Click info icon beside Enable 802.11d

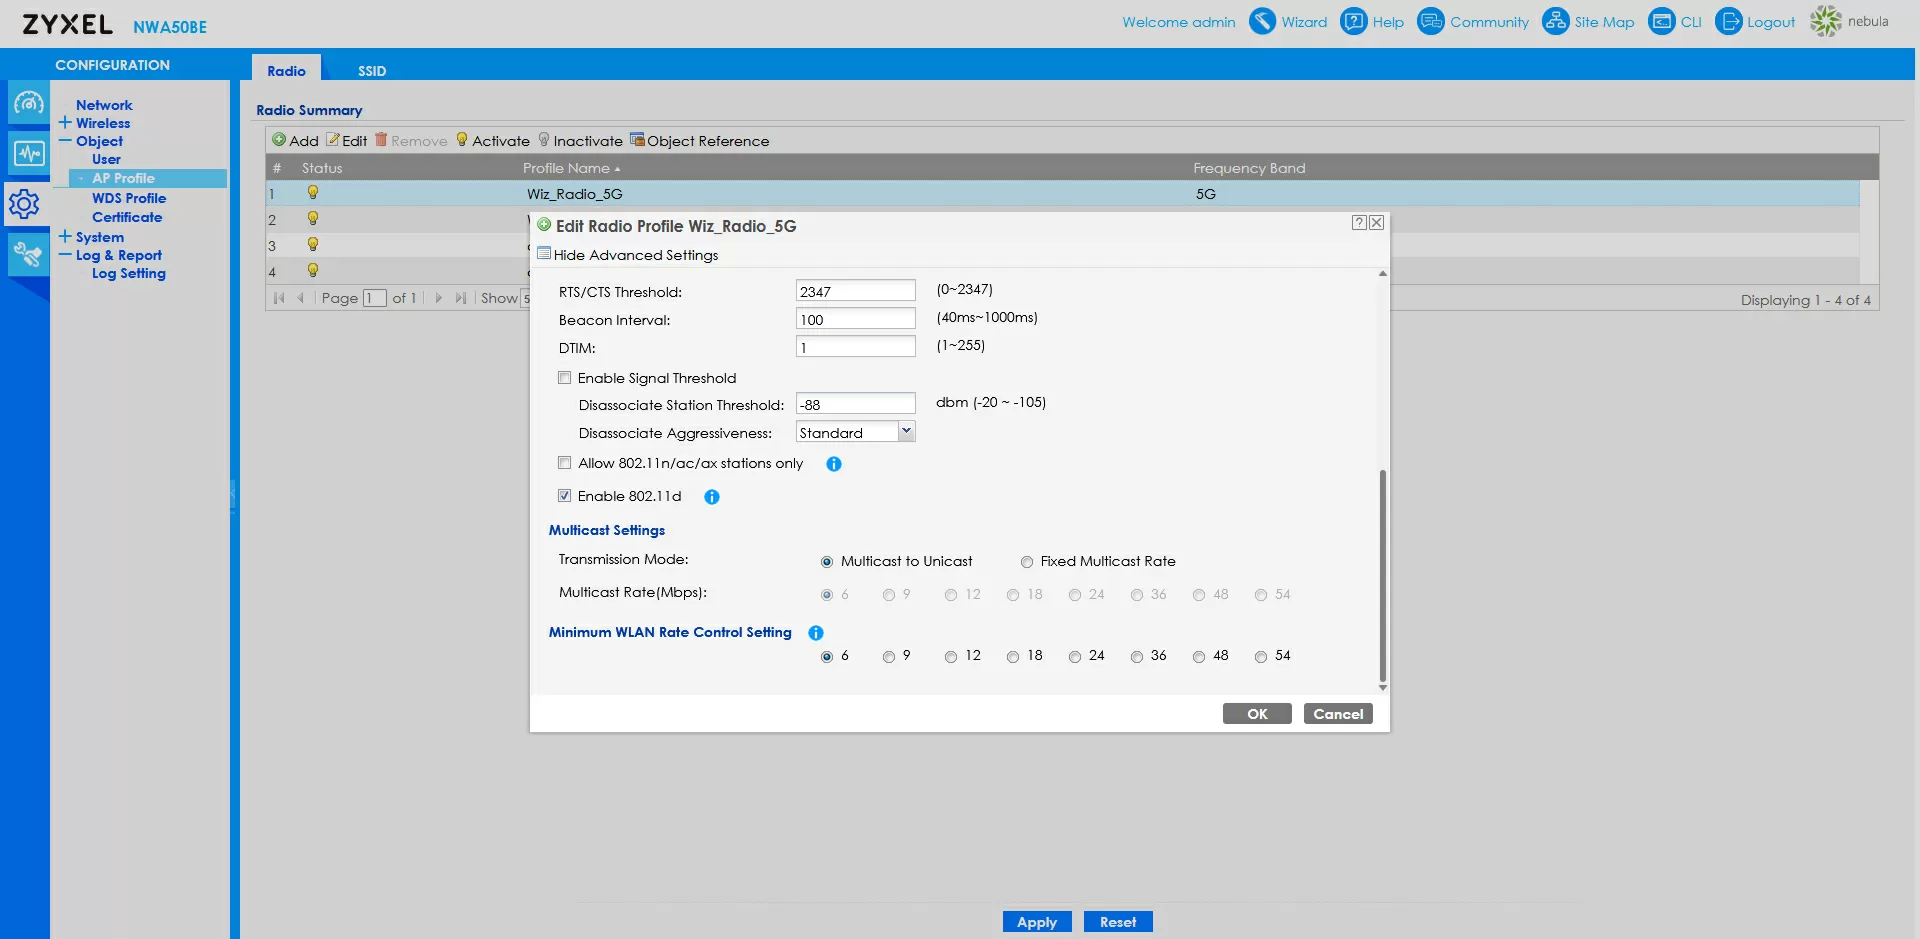click(712, 497)
